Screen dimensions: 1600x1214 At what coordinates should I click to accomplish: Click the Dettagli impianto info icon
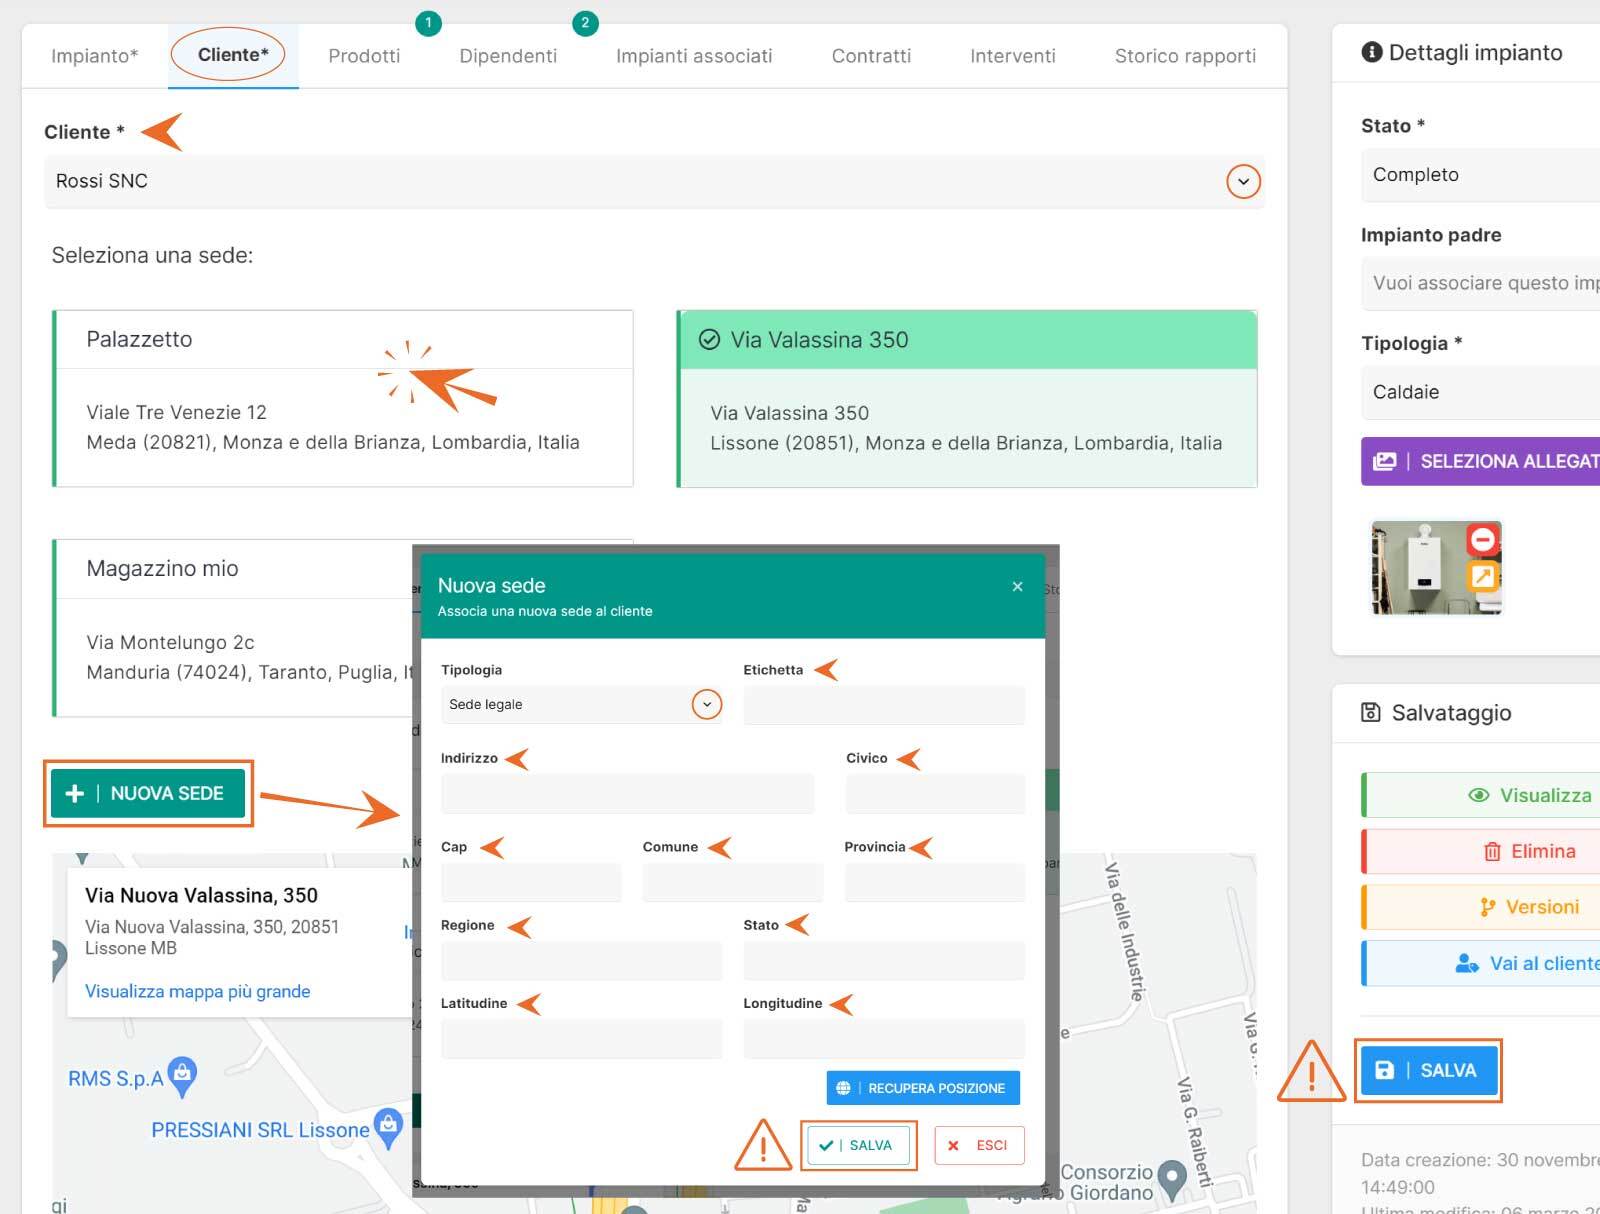[x=1372, y=52]
